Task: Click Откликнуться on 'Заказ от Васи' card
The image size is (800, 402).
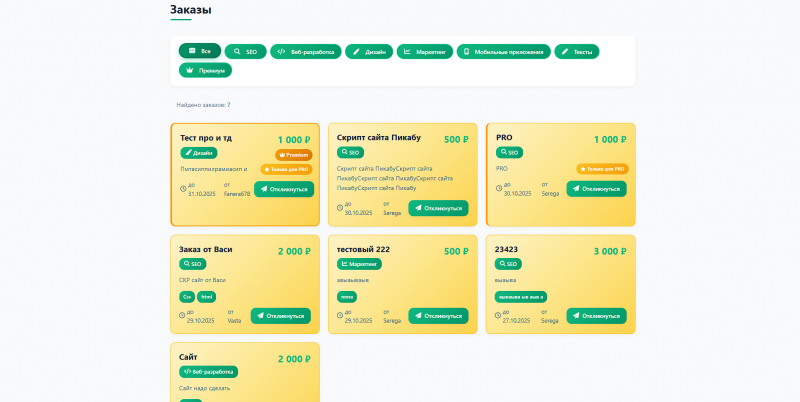Action: click(281, 316)
